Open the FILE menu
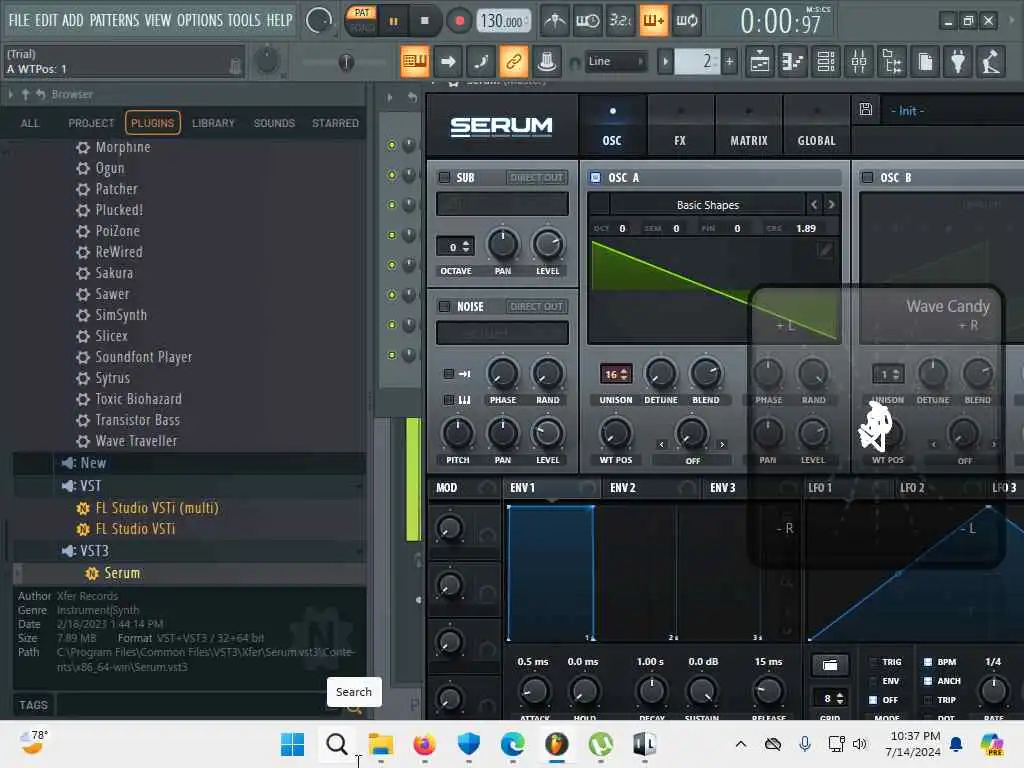1024x768 pixels. [x=19, y=20]
